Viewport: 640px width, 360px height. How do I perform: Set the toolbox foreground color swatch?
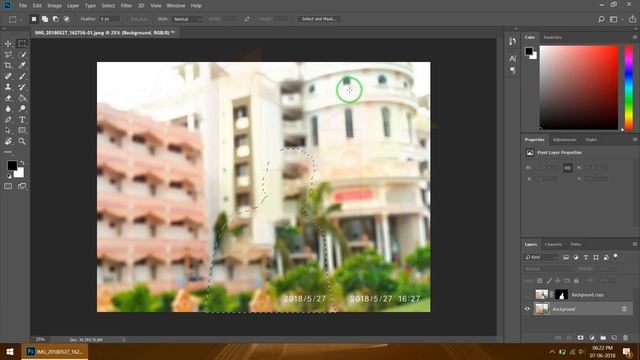point(12,165)
